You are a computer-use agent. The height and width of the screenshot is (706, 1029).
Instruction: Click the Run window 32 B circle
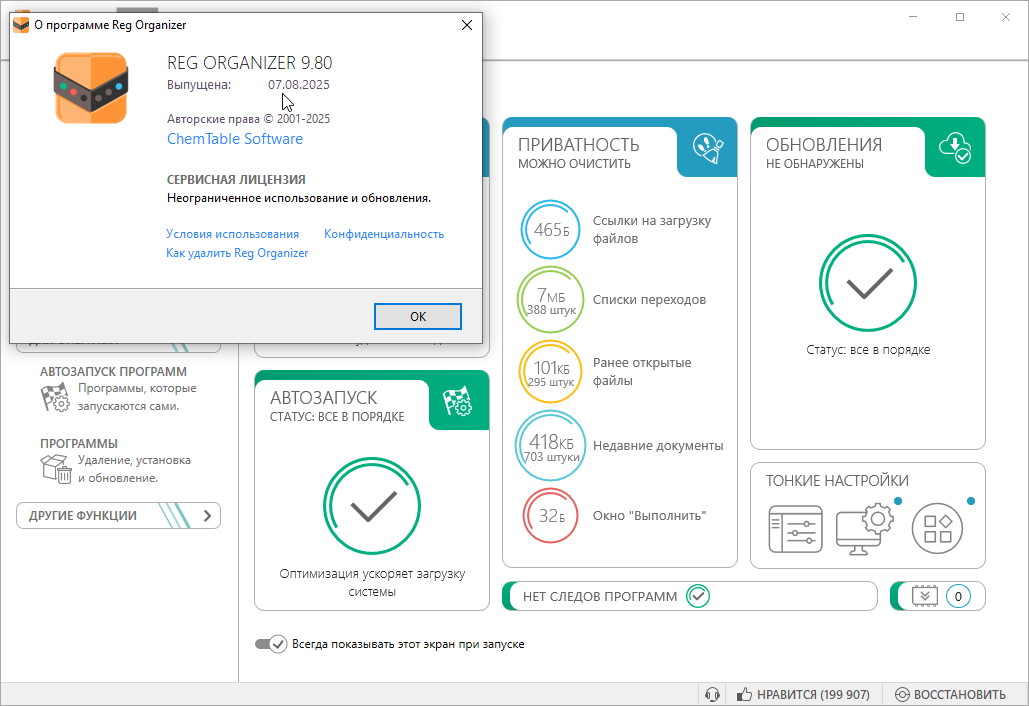pos(551,516)
